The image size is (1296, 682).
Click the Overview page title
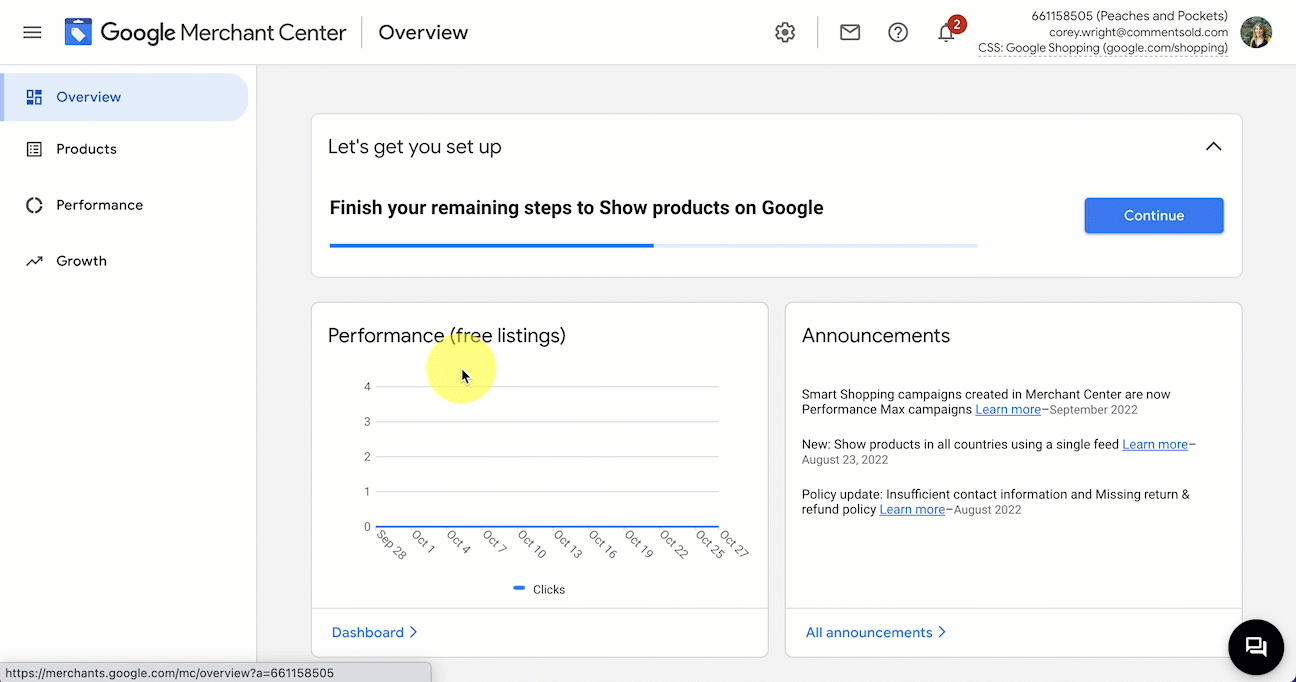423,32
